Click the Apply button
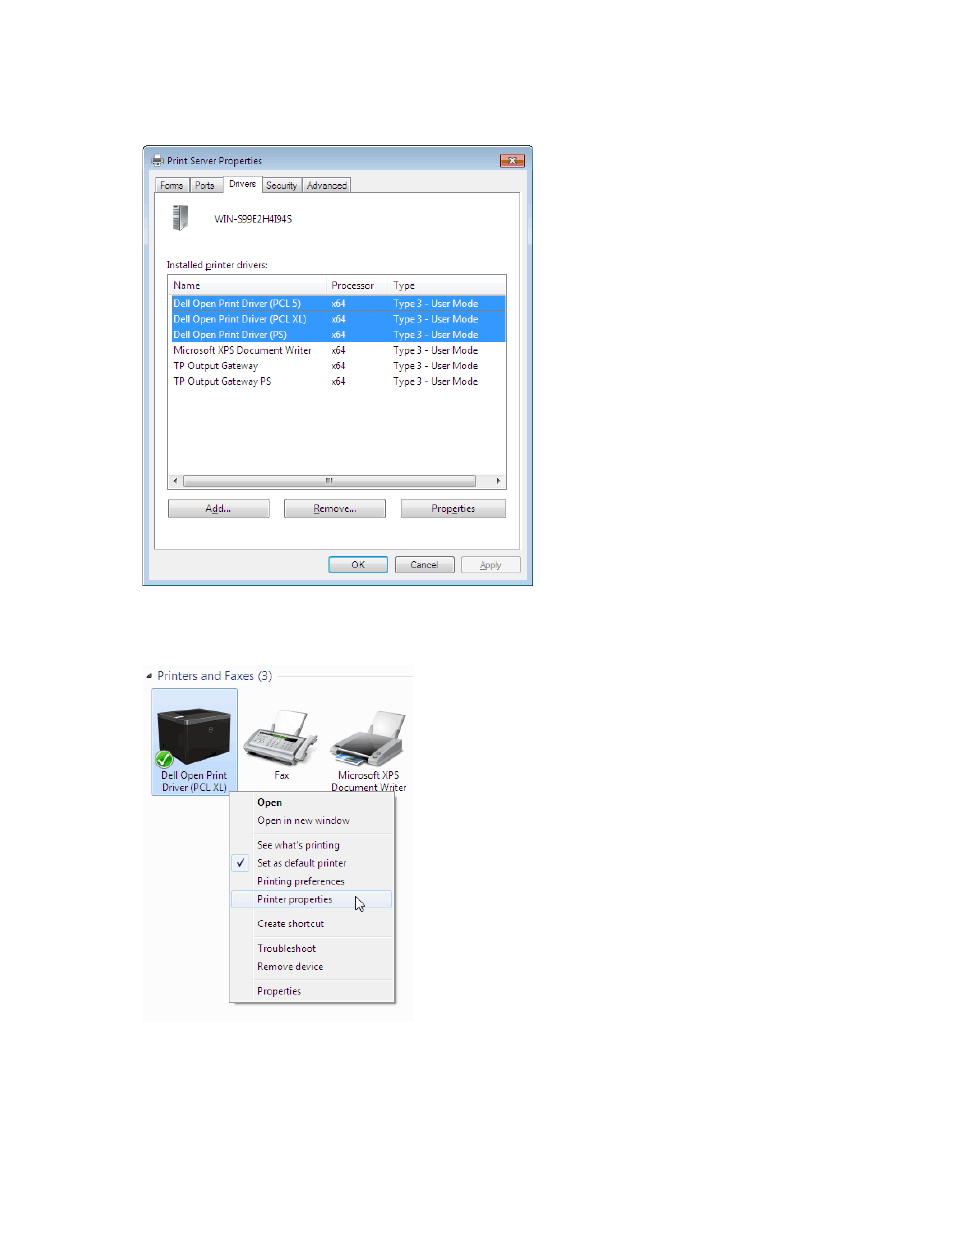The image size is (954, 1235). (491, 565)
